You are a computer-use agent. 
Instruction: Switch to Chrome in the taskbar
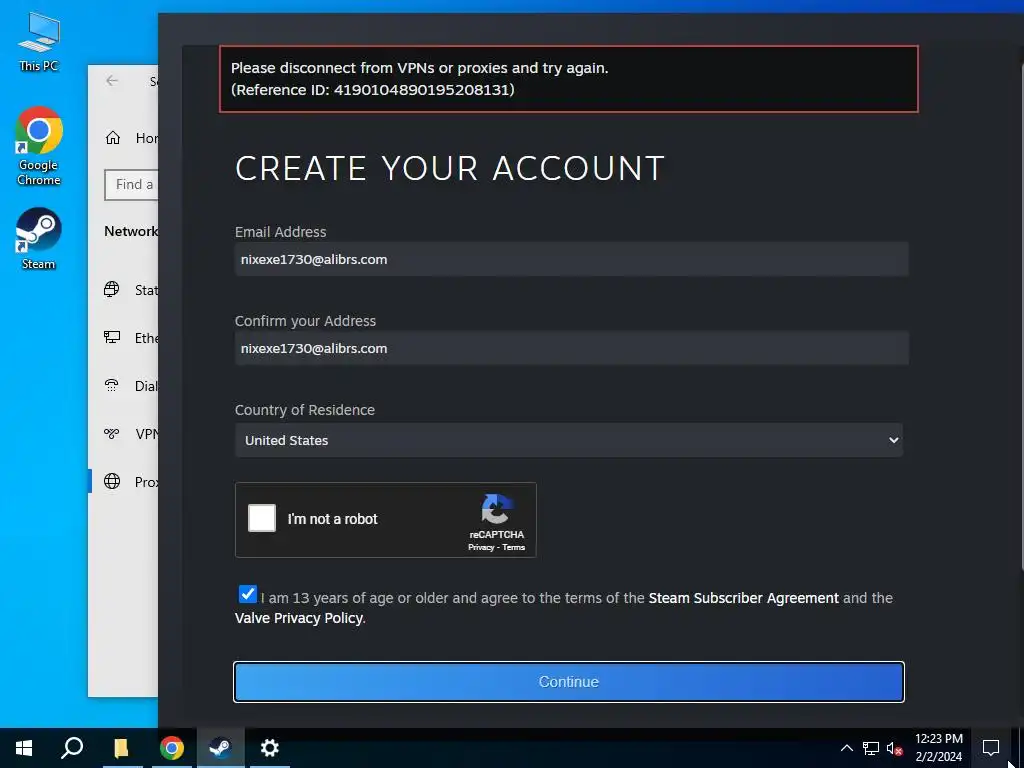172,748
